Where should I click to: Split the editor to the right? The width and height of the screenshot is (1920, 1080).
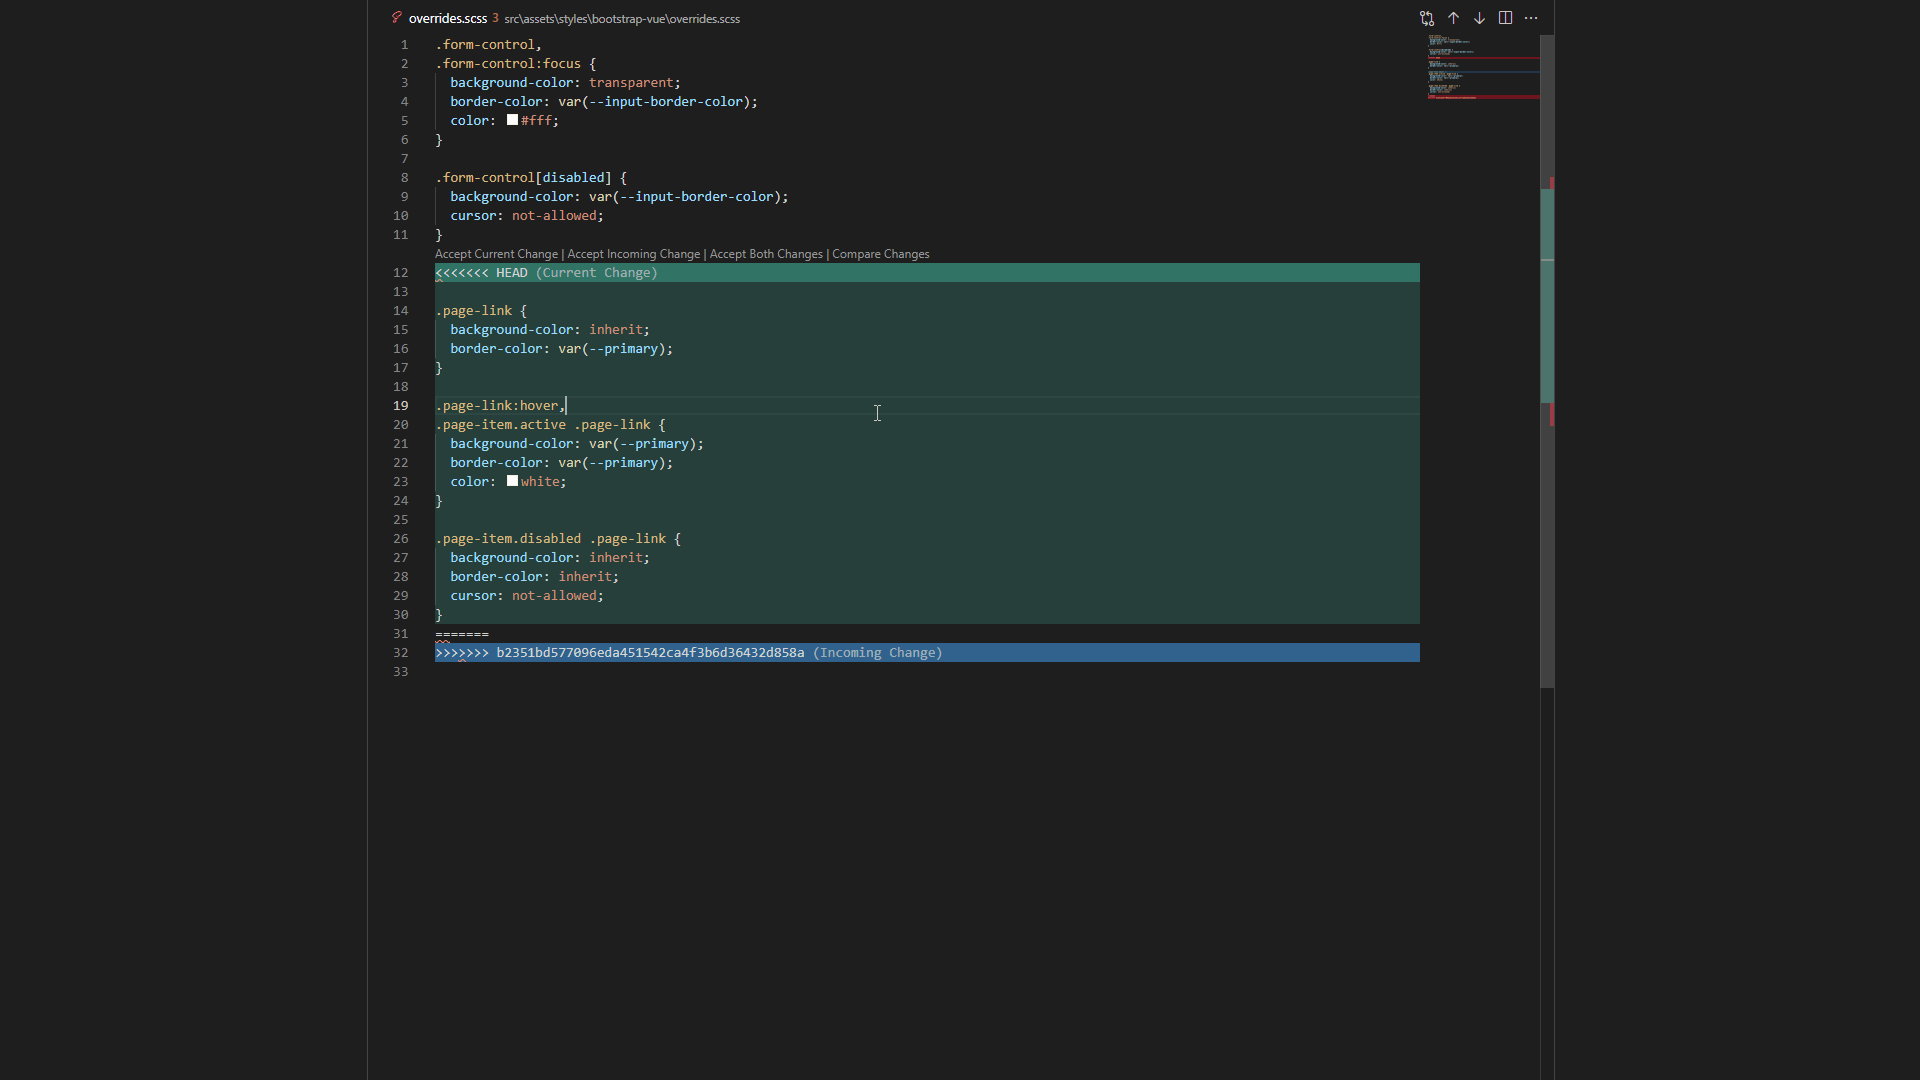pos(1505,18)
